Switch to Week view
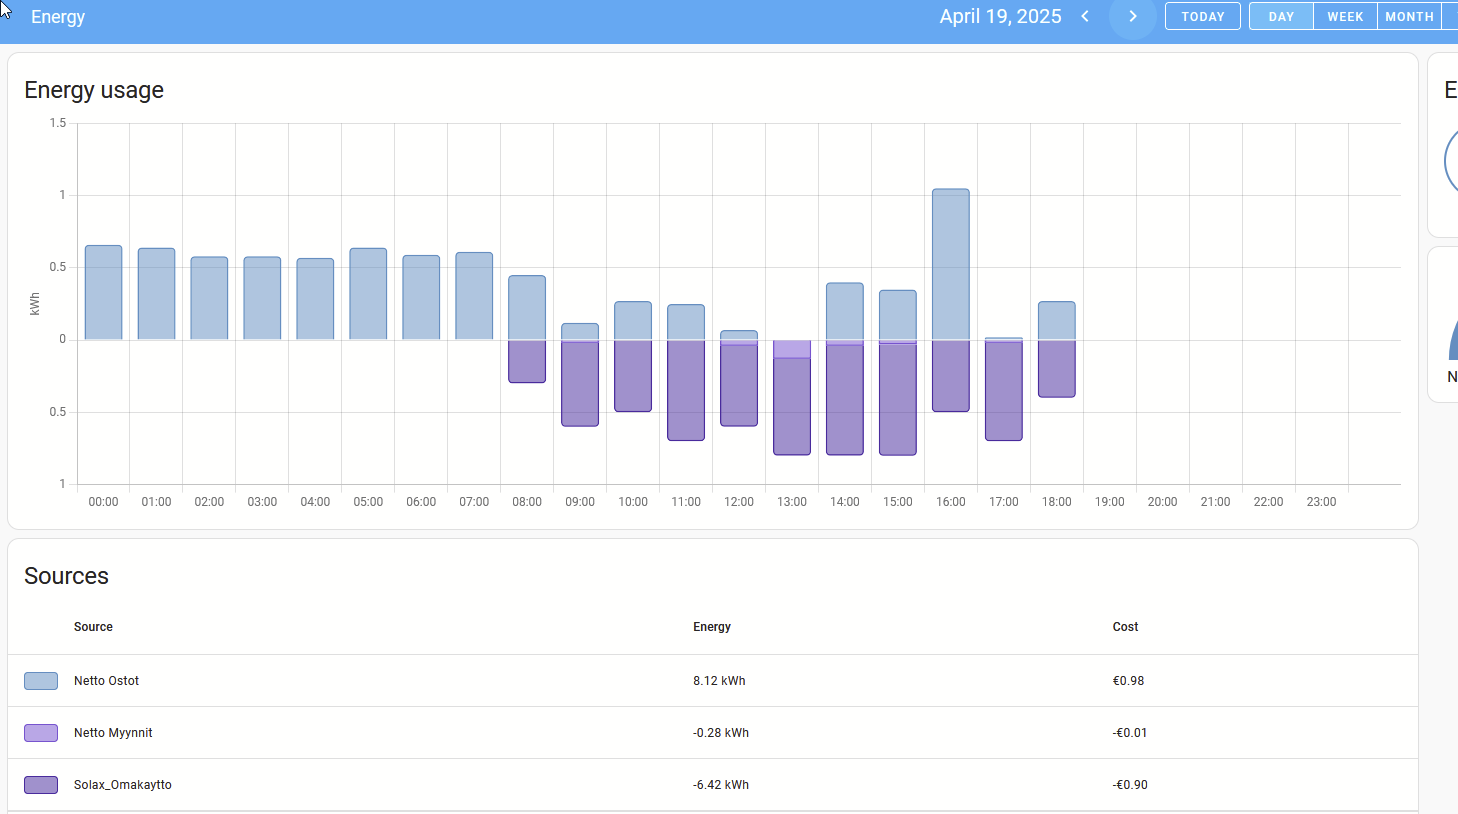The image size is (1458, 814). click(1345, 16)
